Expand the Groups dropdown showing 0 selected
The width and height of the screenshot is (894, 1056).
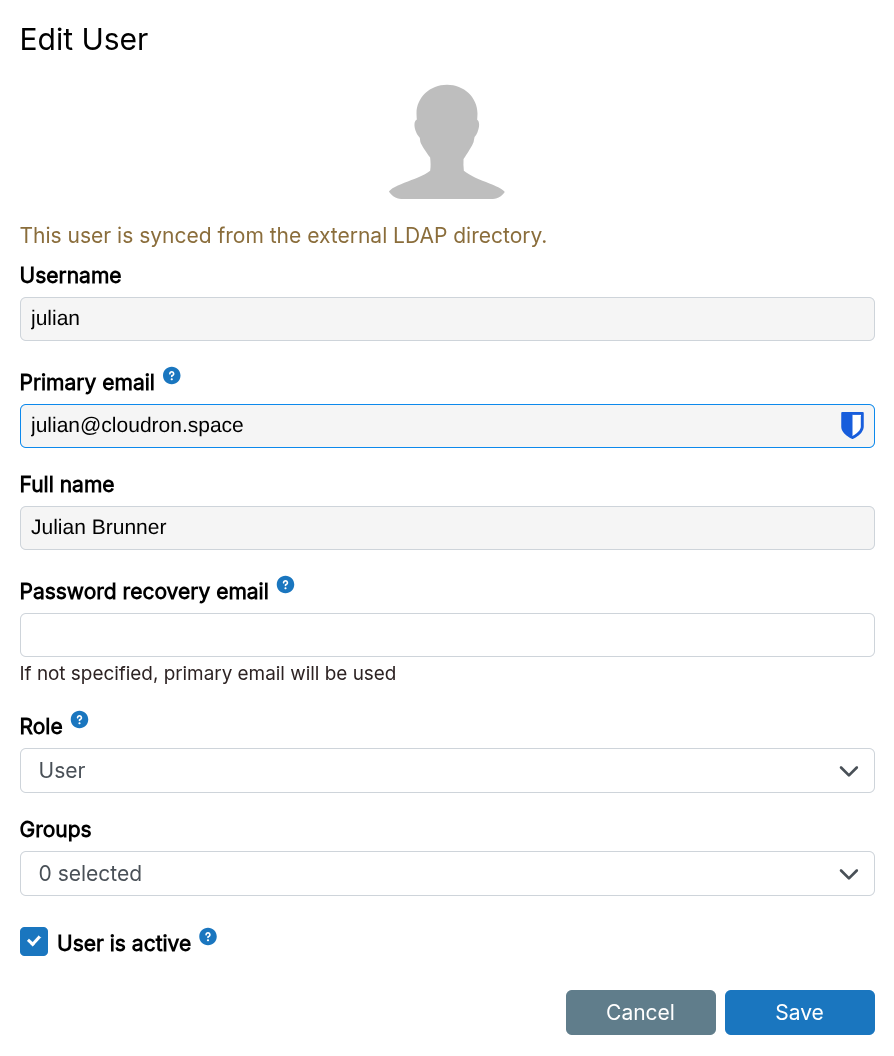[x=447, y=874]
